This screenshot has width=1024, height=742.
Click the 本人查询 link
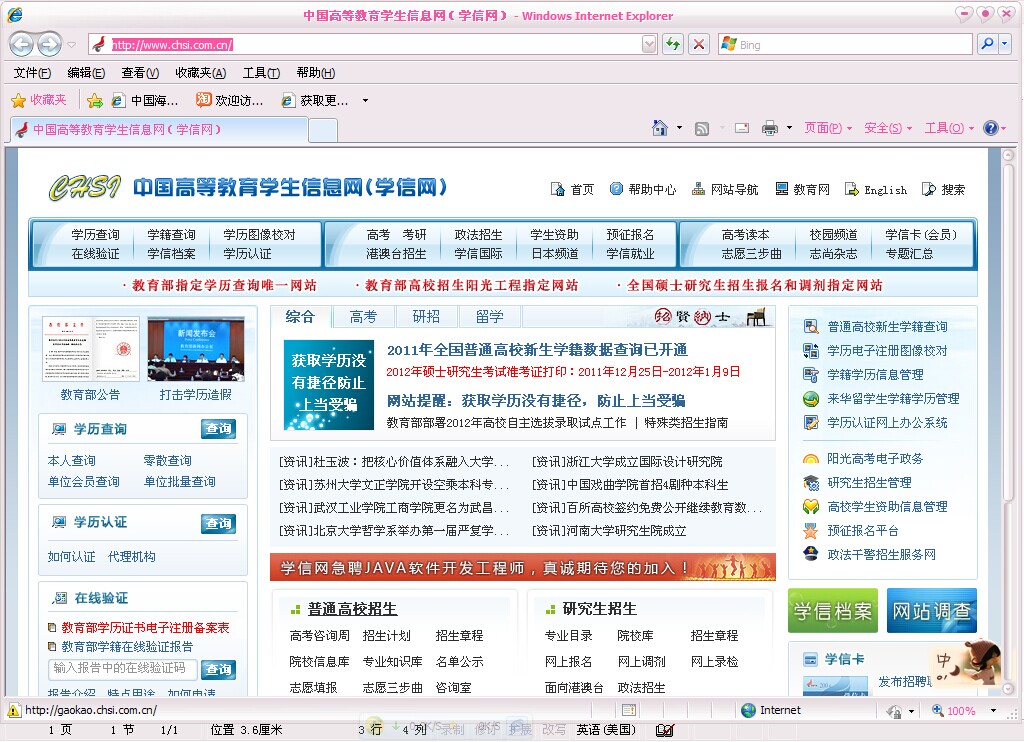(x=72, y=460)
